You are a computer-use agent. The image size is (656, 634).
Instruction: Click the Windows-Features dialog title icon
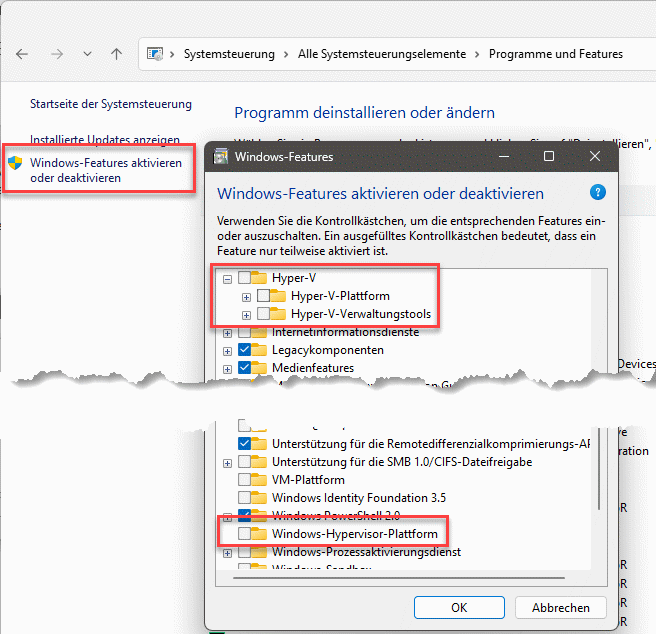click(x=221, y=157)
